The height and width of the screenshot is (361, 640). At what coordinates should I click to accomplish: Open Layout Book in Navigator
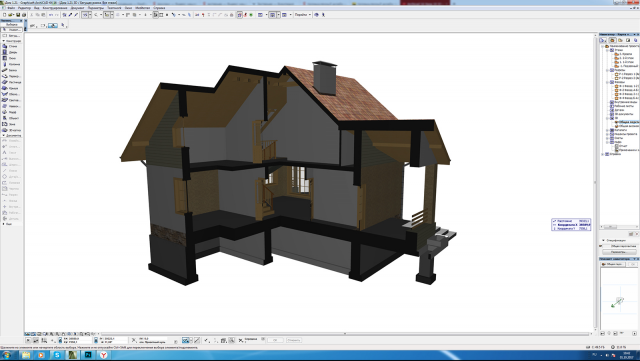pyautogui.click(x=628, y=40)
